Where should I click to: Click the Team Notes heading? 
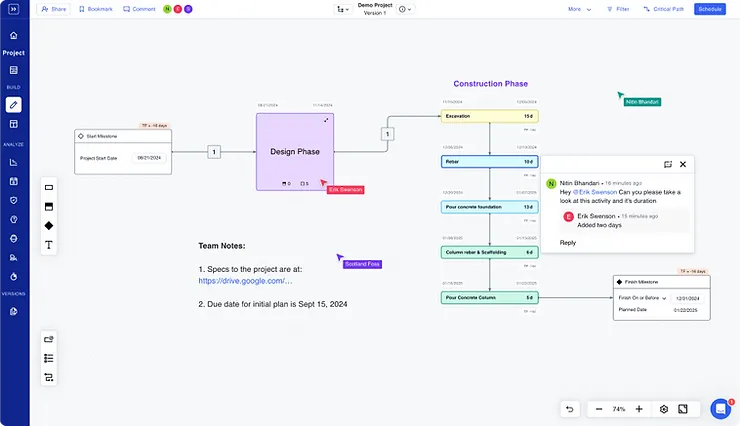(222, 246)
